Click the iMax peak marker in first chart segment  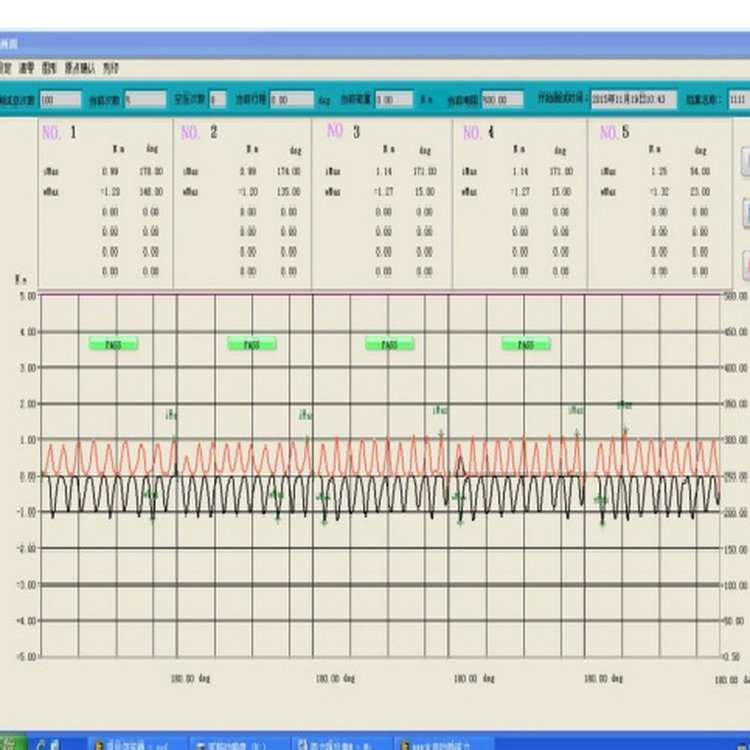click(x=171, y=415)
